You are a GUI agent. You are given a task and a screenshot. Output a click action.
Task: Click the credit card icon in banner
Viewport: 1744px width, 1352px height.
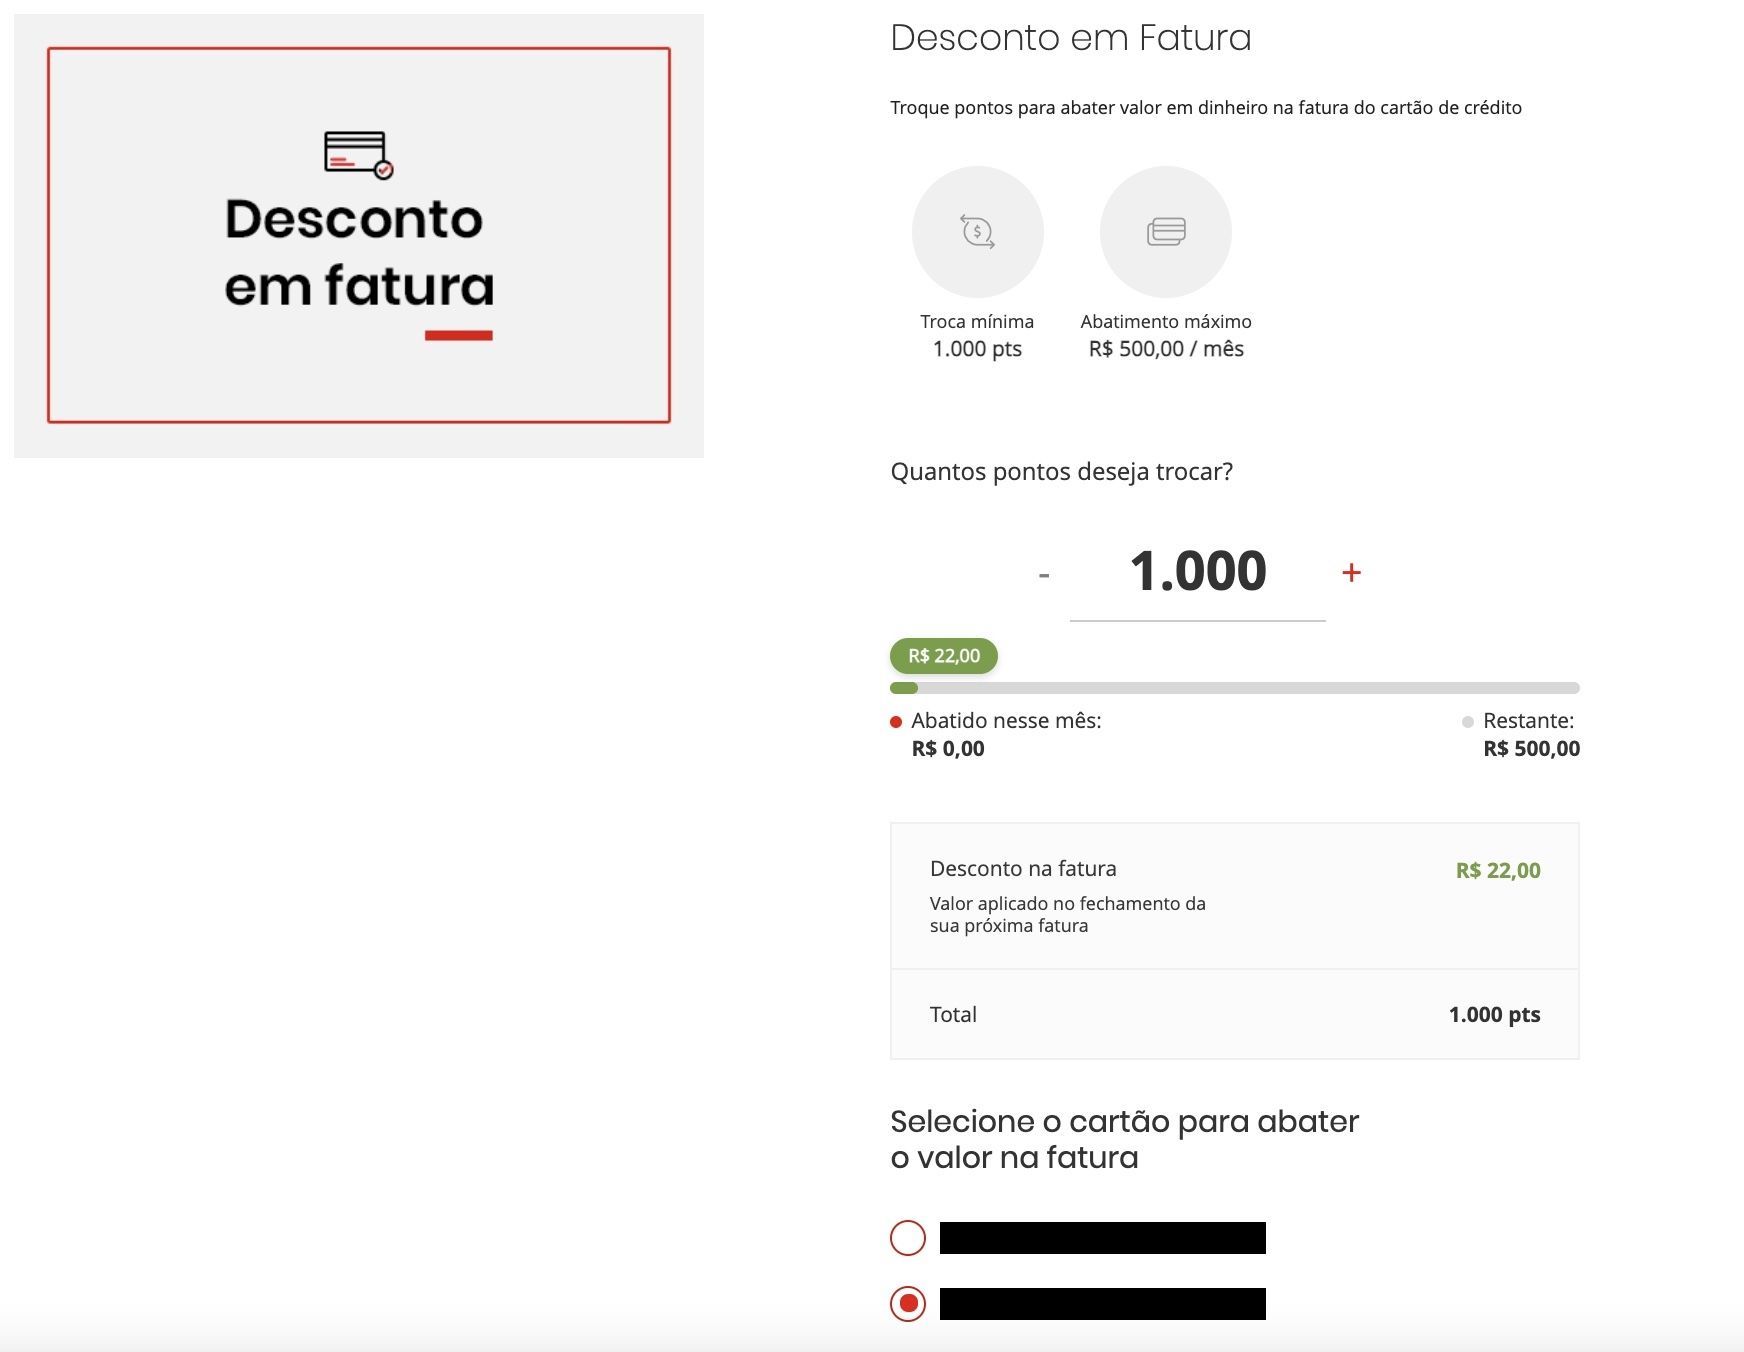tap(358, 155)
